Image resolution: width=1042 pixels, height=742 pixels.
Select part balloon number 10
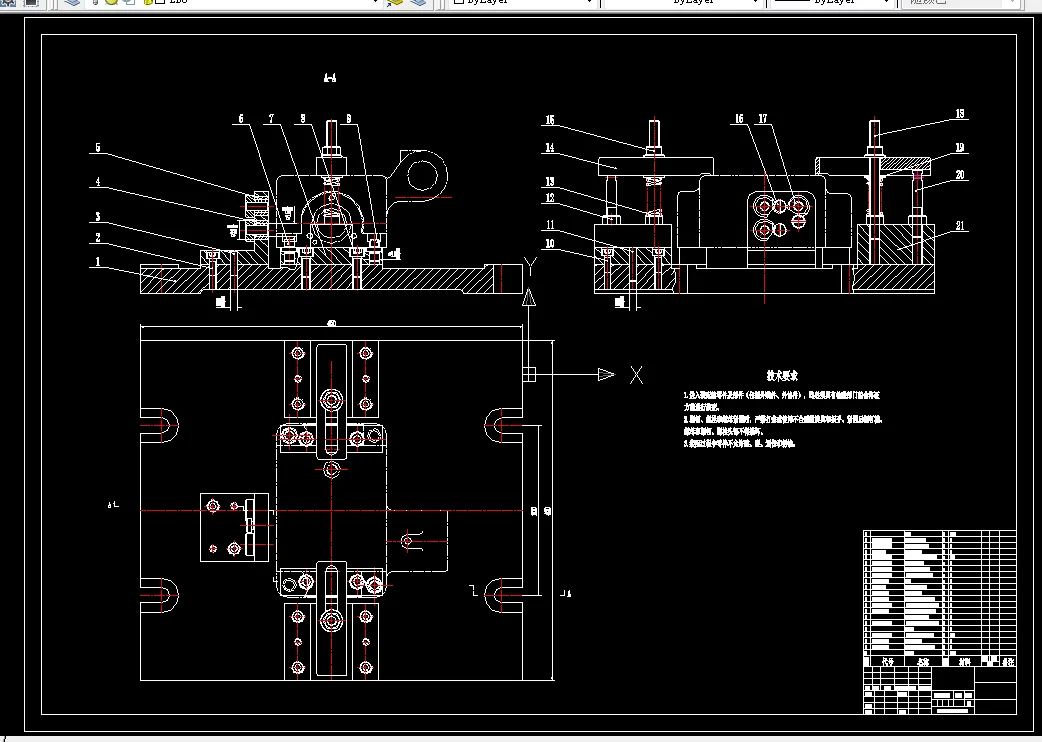(x=550, y=244)
